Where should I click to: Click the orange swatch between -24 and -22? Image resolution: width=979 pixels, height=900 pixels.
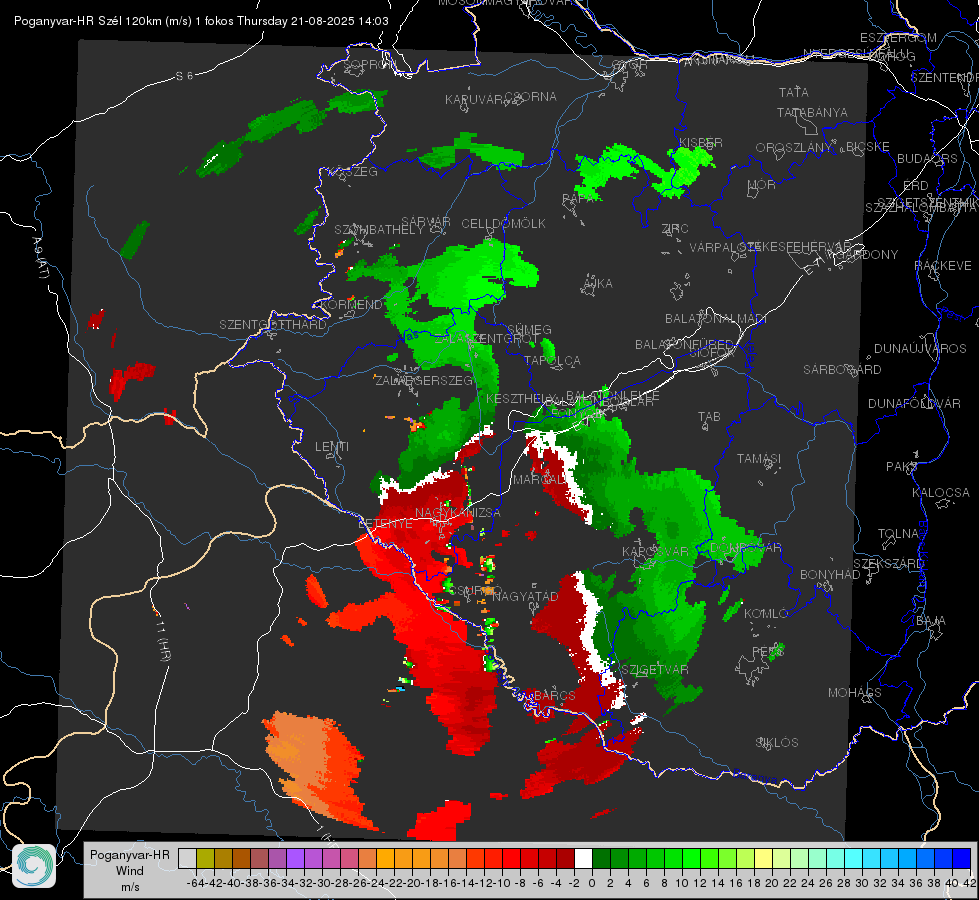[385, 858]
